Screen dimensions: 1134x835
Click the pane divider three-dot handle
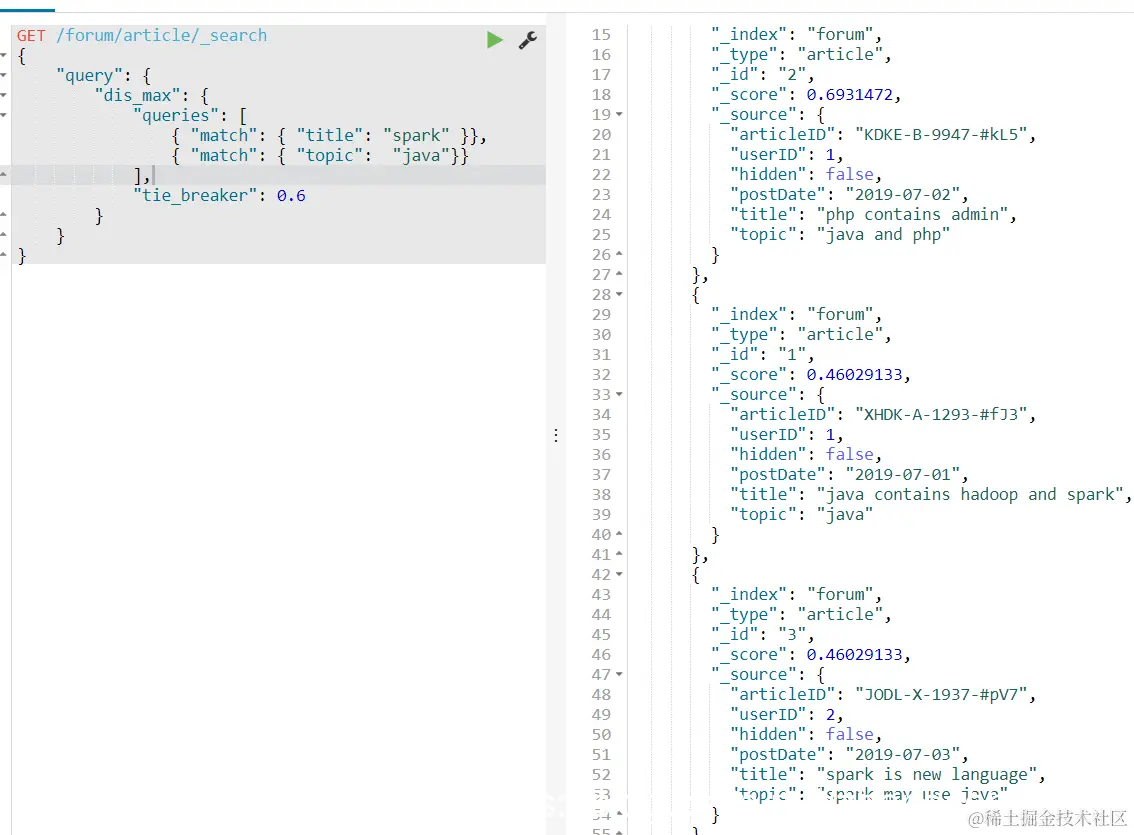click(555, 435)
